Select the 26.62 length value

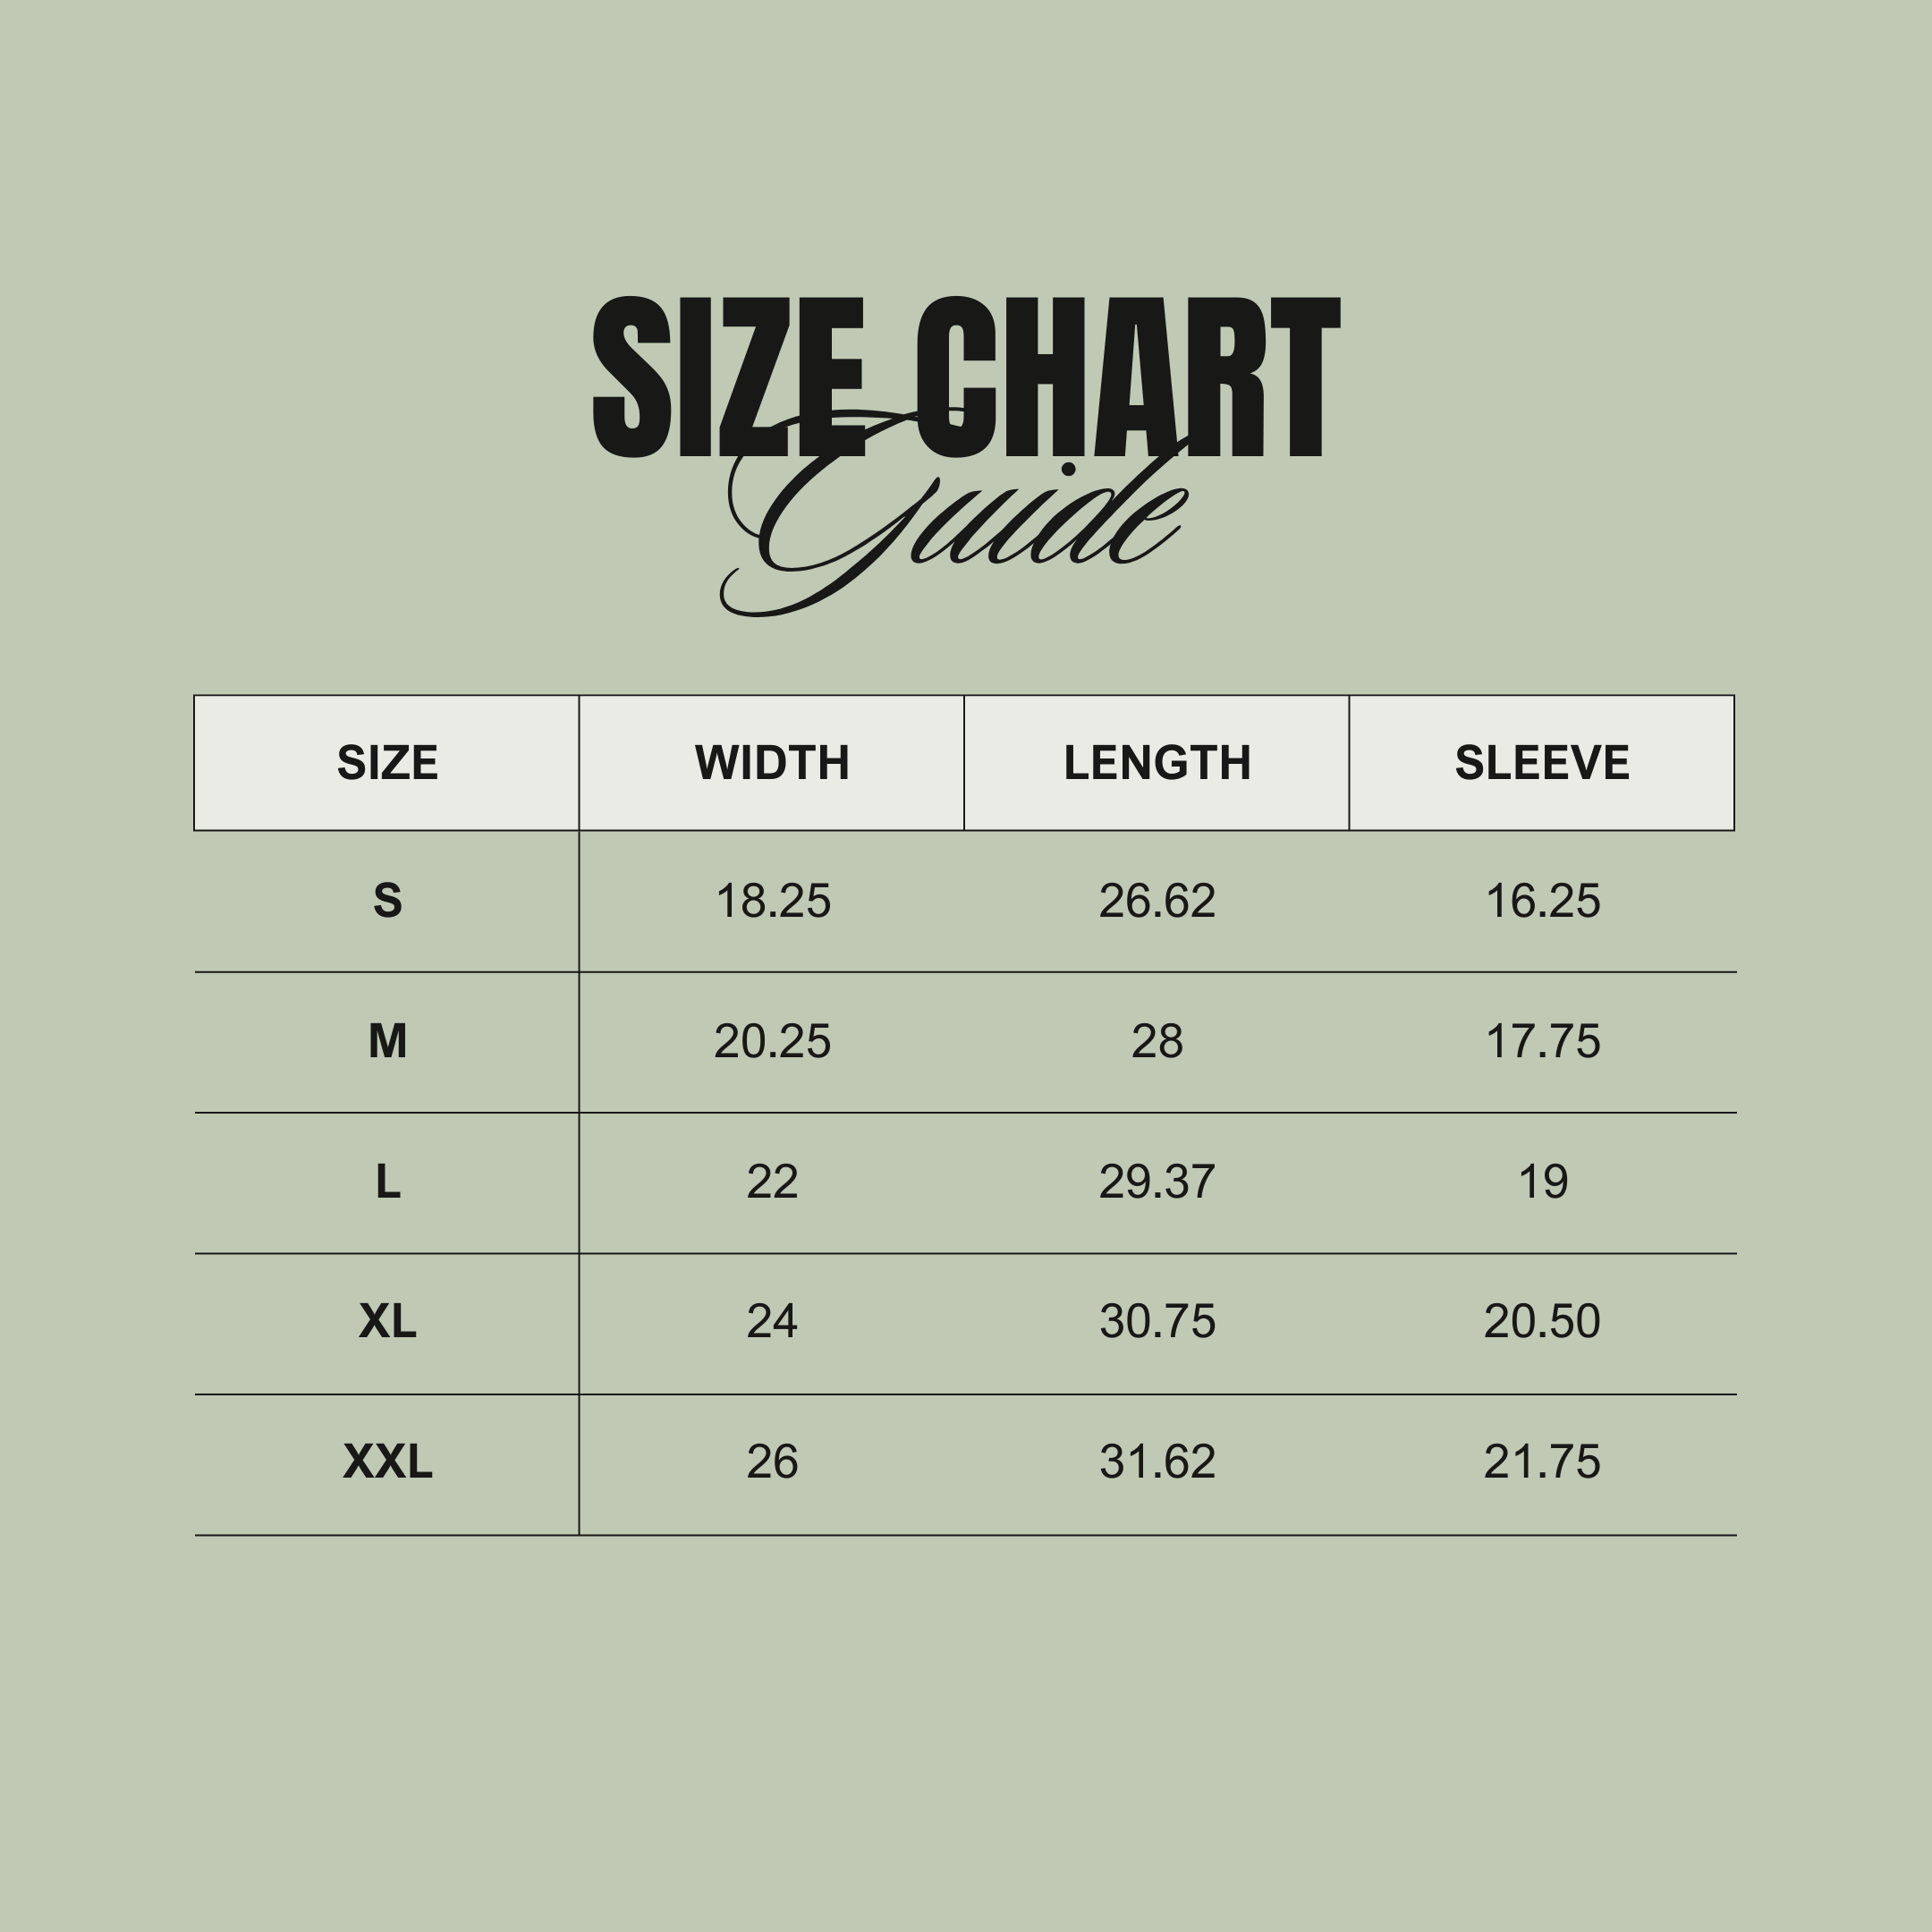coord(1157,901)
